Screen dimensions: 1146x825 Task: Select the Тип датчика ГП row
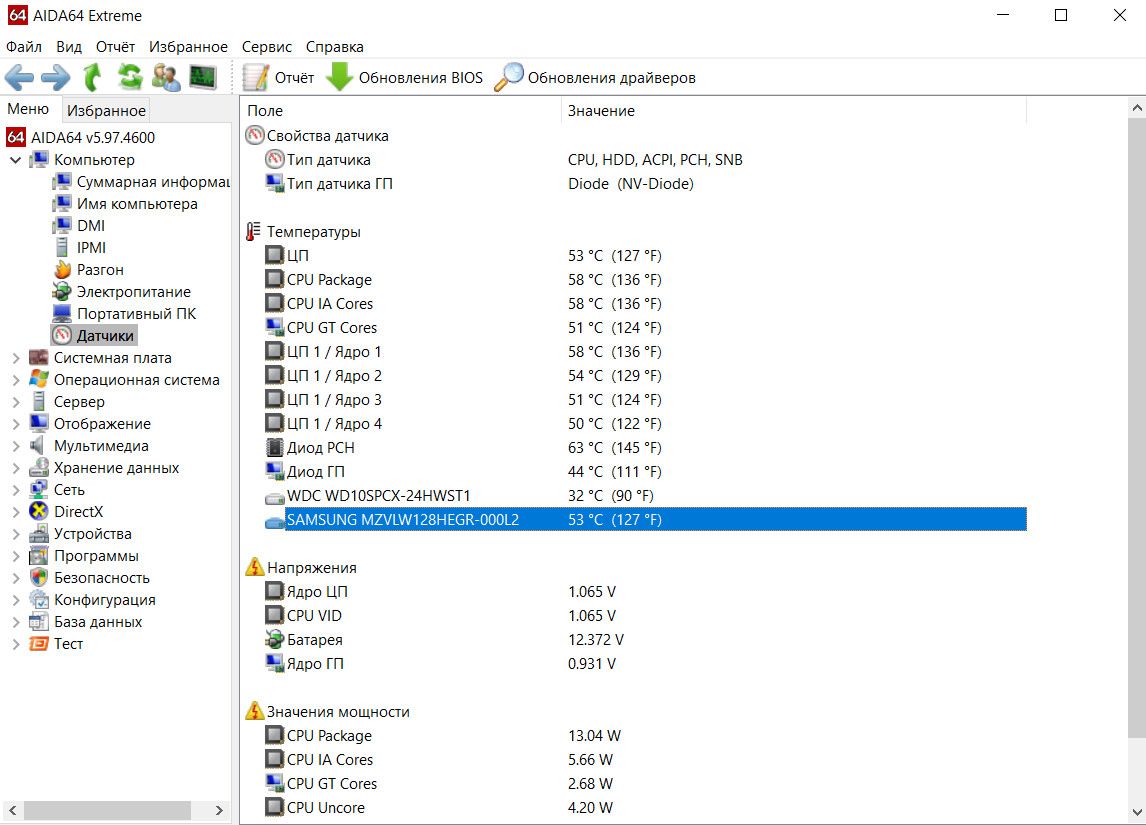coord(645,183)
